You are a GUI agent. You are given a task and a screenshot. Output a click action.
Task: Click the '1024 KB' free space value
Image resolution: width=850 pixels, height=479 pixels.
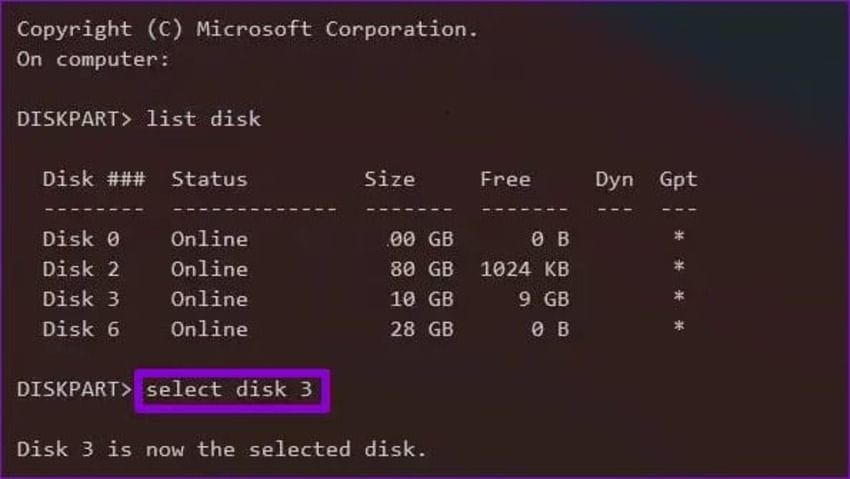click(x=524, y=269)
